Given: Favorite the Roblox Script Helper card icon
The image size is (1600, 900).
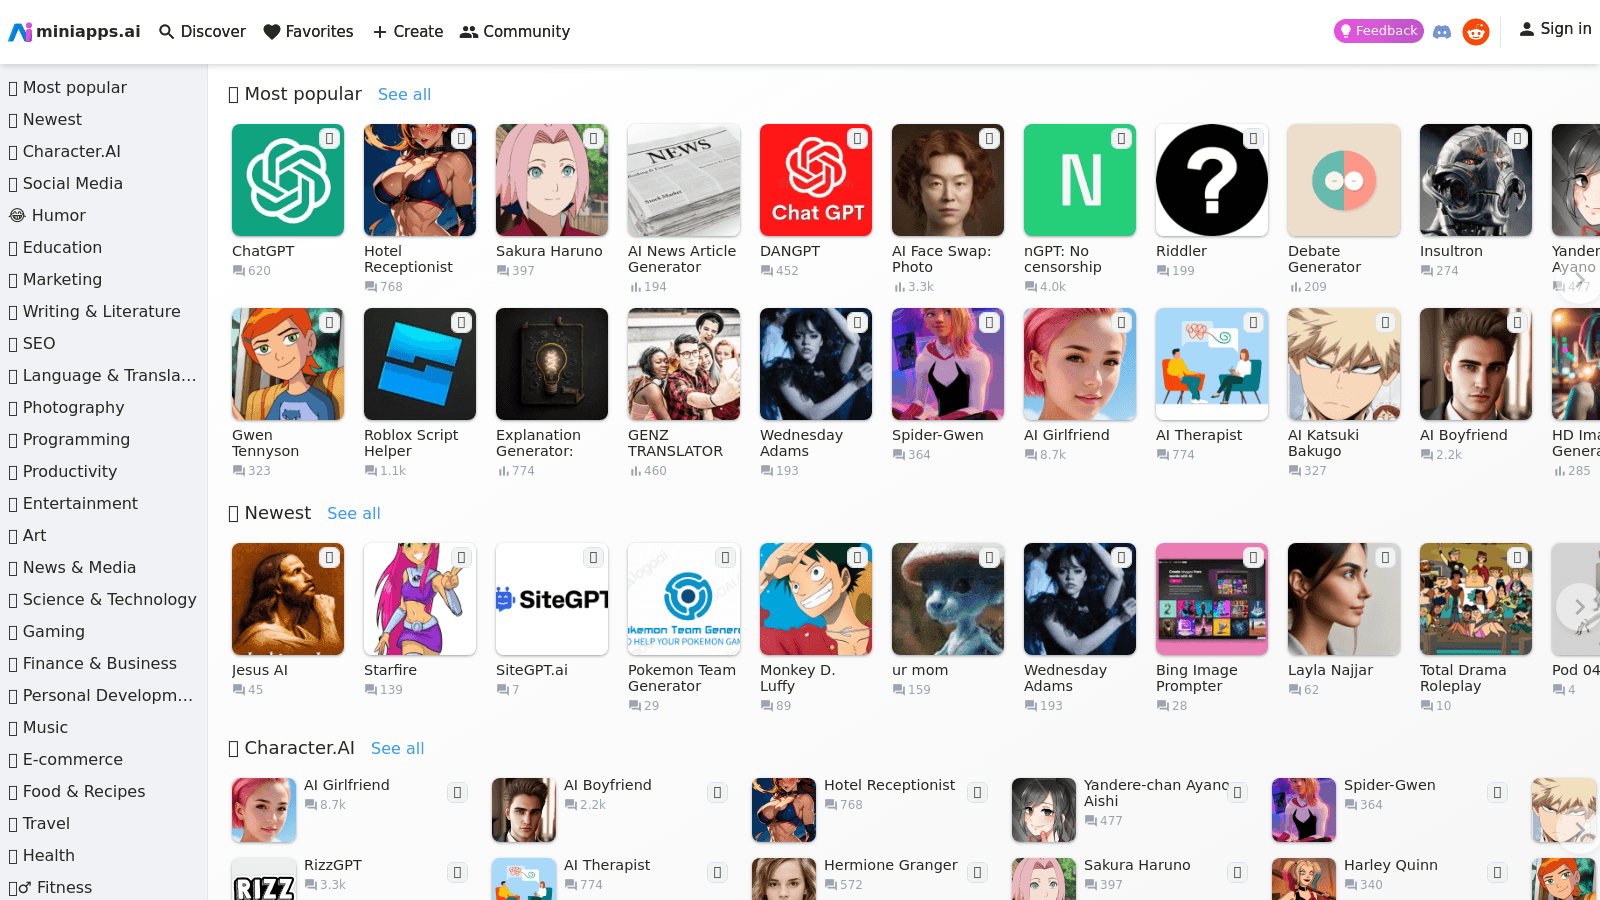Looking at the screenshot, I should [x=461, y=323].
